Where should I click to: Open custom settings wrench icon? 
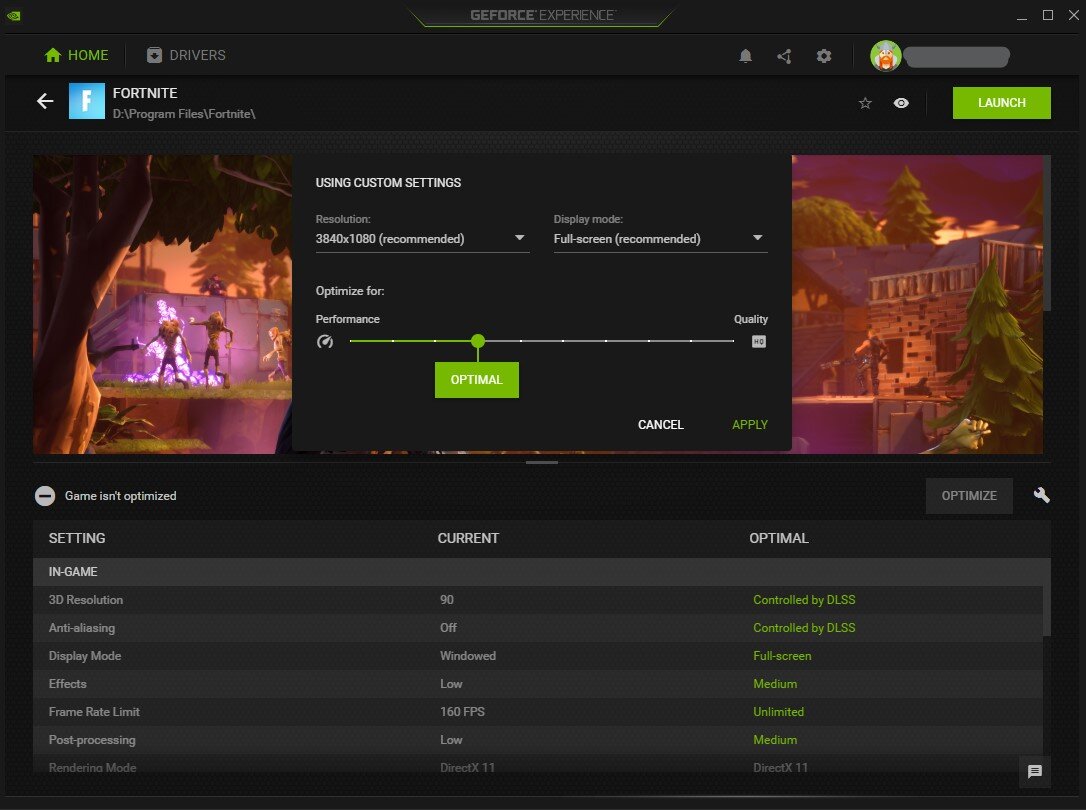(x=1041, y=495)
